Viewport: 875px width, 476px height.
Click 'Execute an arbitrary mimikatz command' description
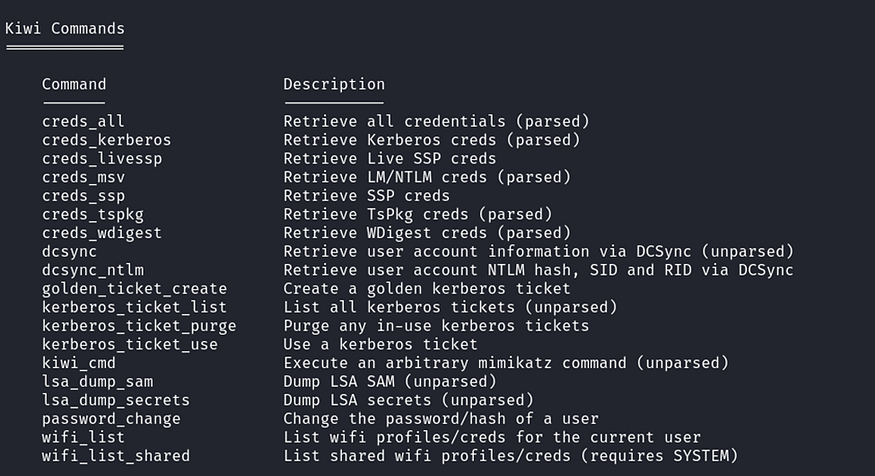click(506, 363)
